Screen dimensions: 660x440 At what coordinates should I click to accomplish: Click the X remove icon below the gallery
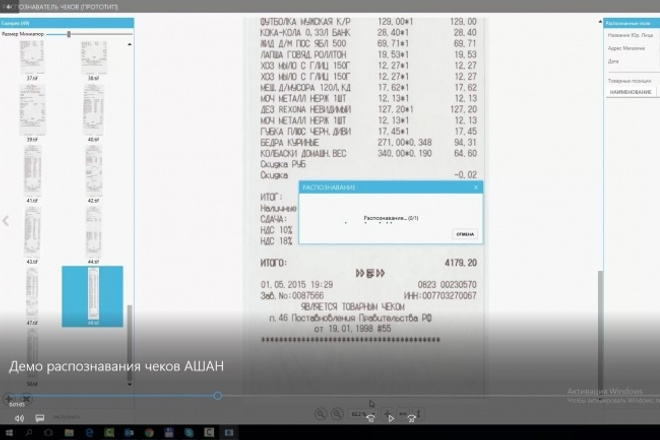pos(26,398)
